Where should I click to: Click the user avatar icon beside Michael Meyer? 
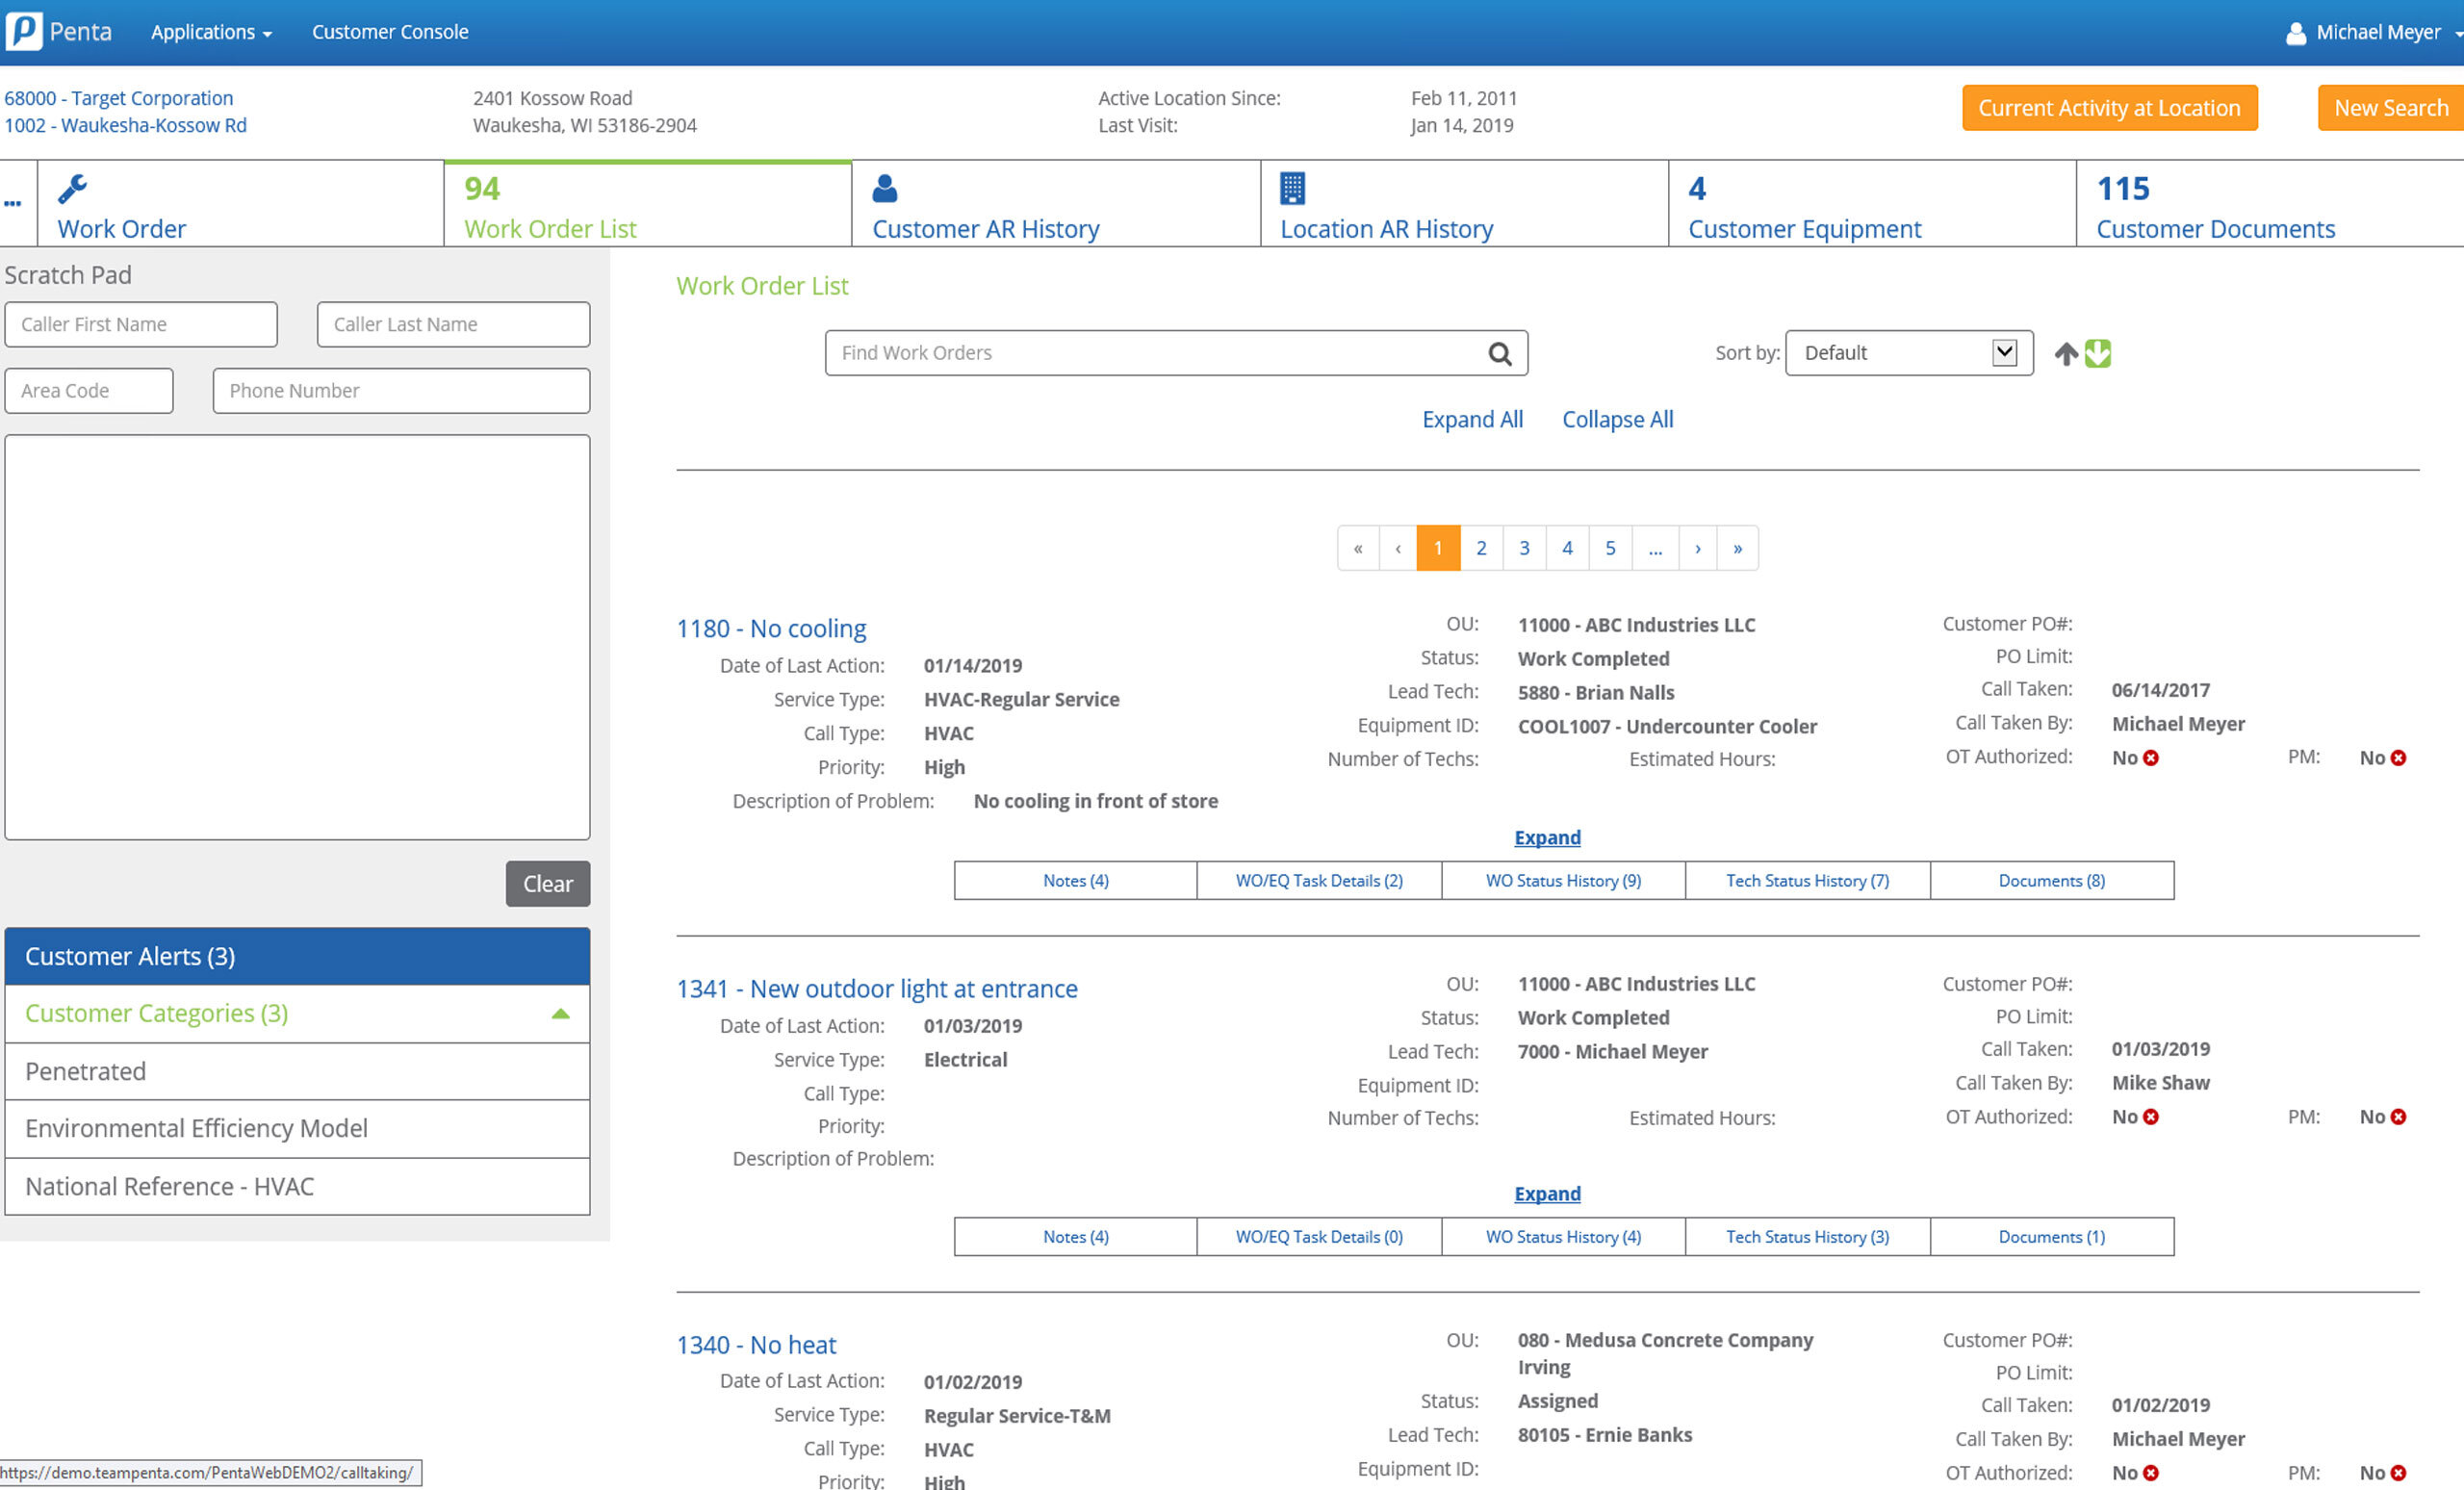[x=2296, y=33]
